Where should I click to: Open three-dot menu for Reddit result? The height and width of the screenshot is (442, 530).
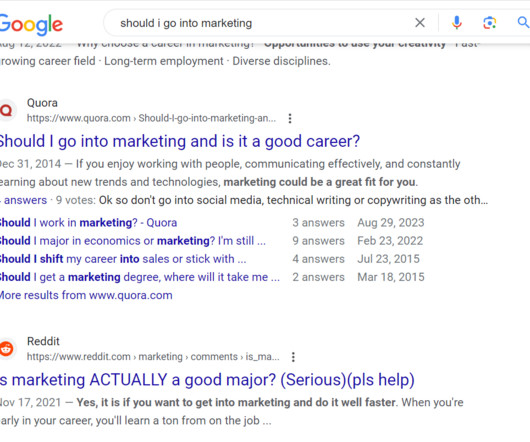[x=293, y=357]
